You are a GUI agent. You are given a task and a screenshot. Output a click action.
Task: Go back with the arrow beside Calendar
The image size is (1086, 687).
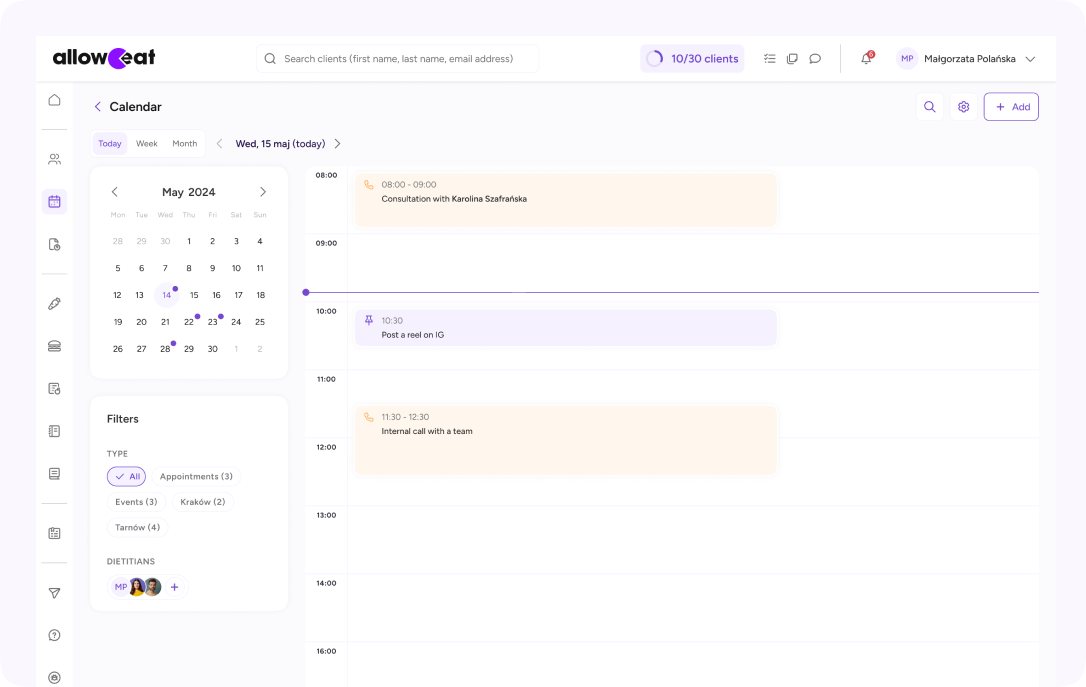coord(98,107)
